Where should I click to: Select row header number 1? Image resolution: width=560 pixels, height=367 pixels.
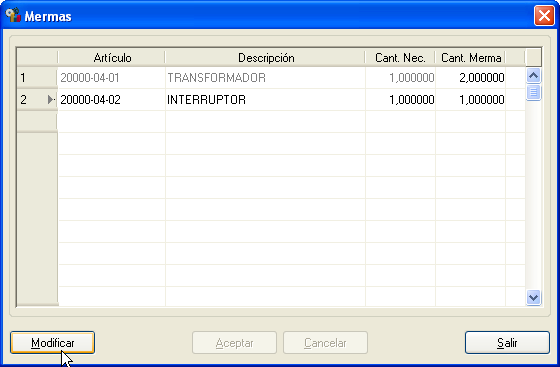pos(37,77)
